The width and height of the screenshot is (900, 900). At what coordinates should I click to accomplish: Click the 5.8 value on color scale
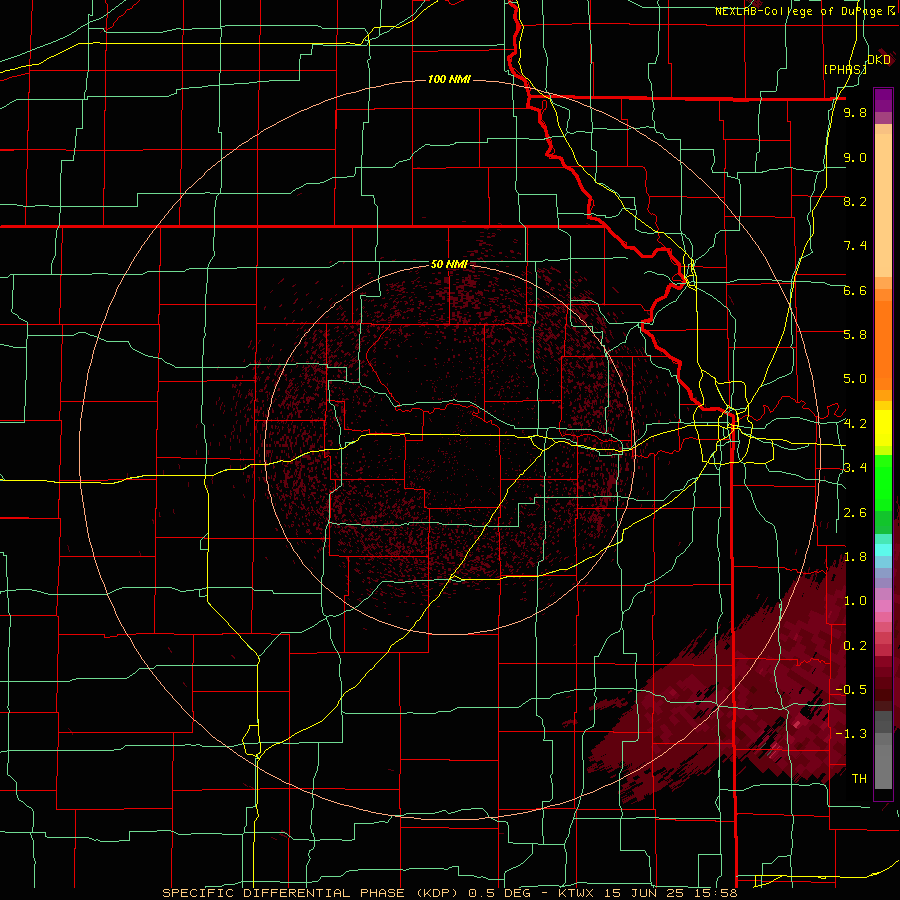[x=855, y=335]
